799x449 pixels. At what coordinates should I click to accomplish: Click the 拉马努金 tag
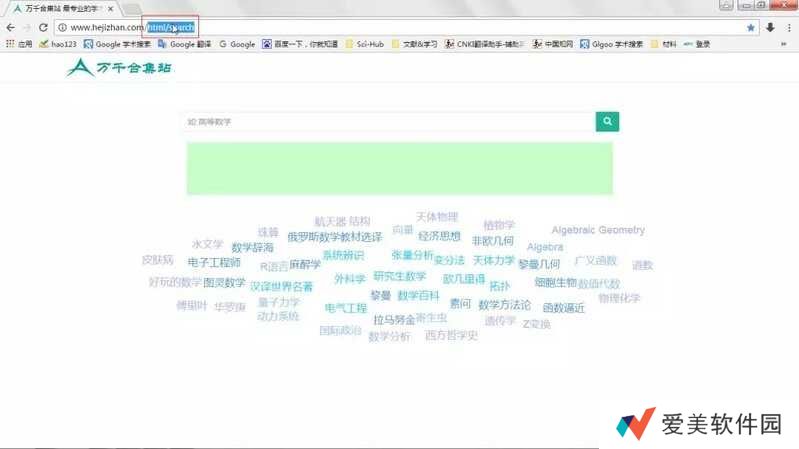point(394,320)
